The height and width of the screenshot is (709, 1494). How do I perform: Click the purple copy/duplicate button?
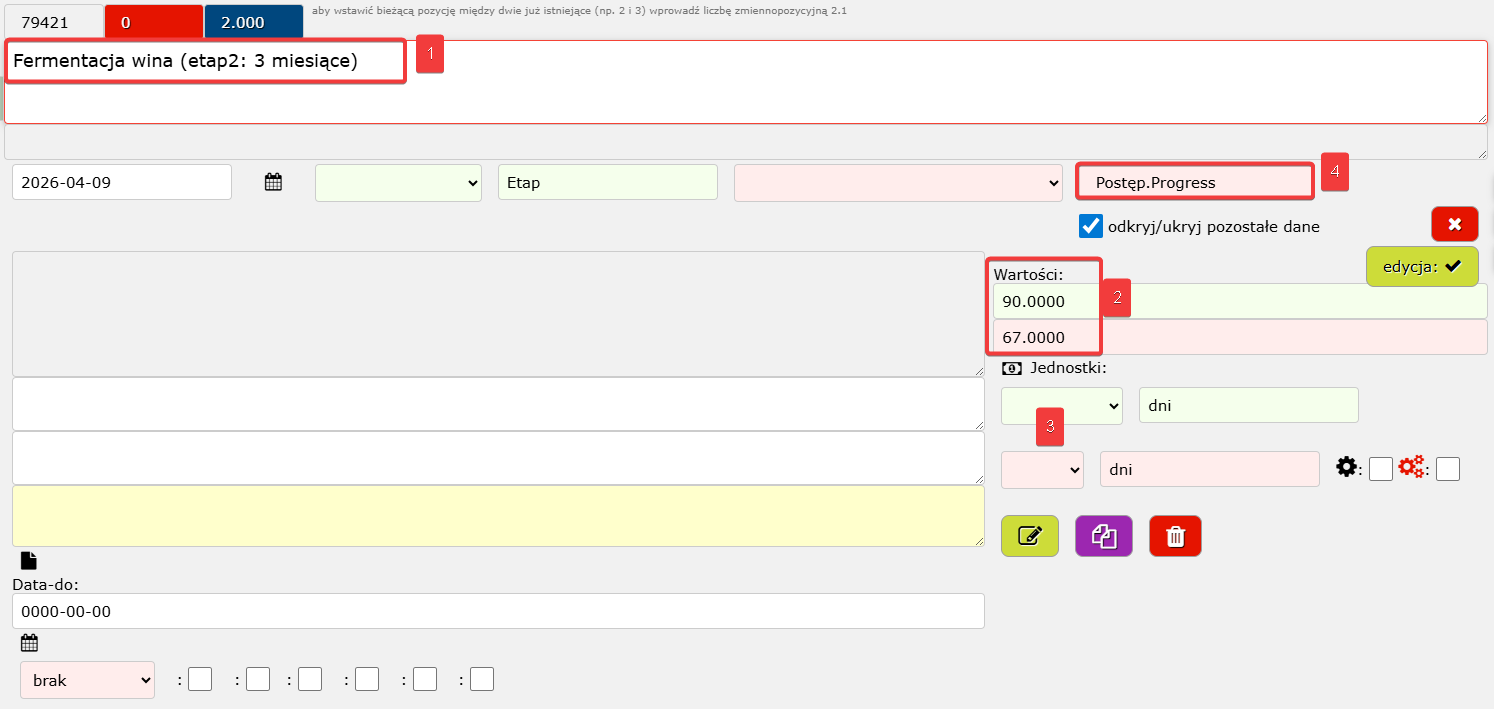click(x=1104, y=536)
